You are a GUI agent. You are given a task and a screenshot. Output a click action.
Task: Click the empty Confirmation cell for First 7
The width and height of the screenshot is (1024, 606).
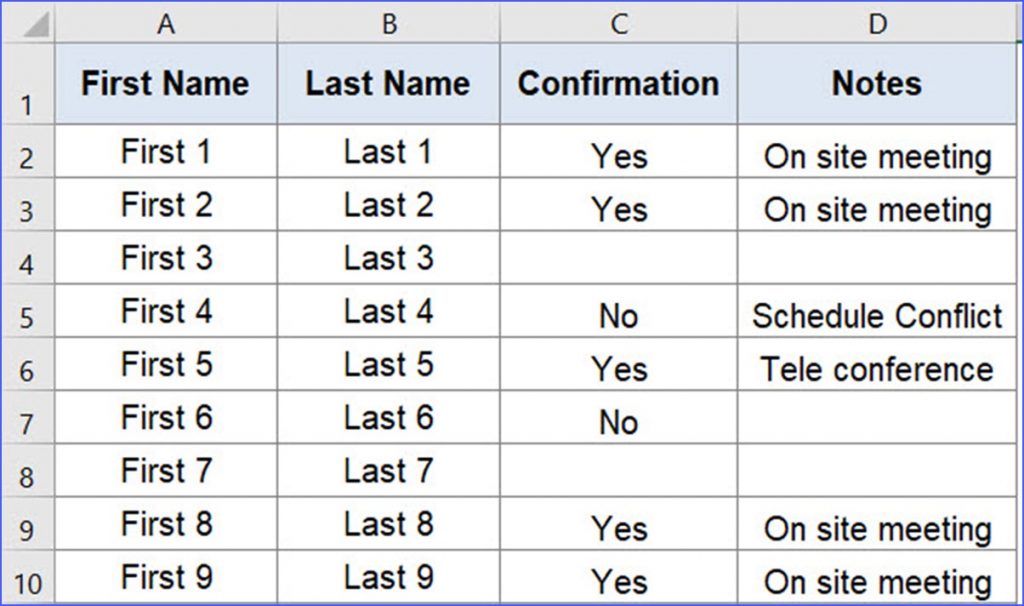click(x=617, y=470)
